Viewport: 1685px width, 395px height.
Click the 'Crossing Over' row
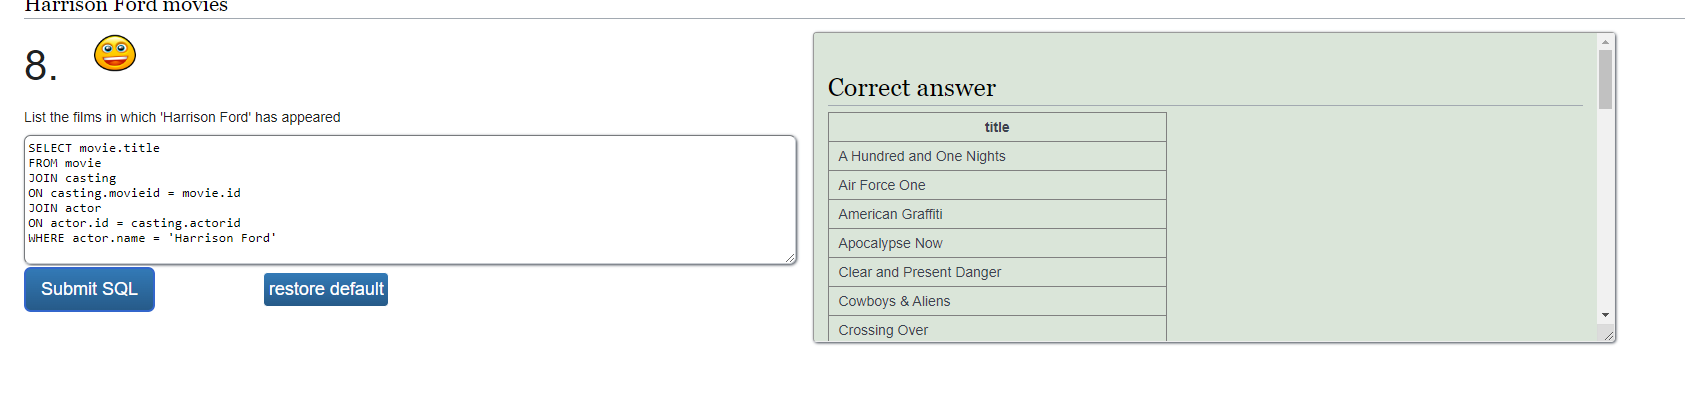(997, 329)
